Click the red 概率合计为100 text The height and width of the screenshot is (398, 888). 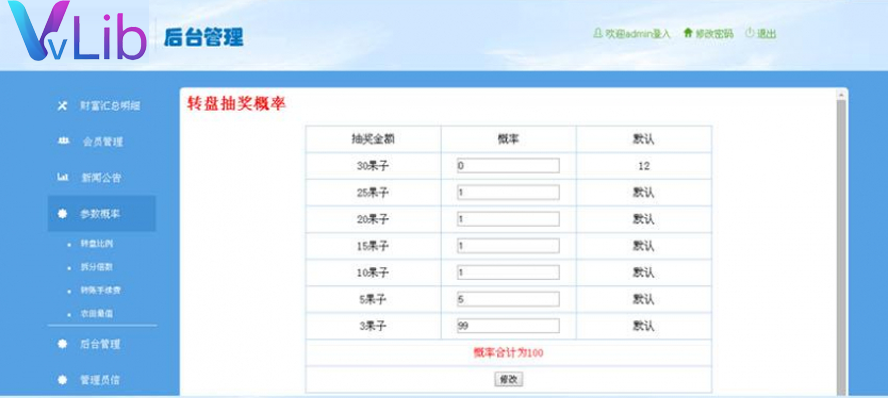[x=508, y=353]
